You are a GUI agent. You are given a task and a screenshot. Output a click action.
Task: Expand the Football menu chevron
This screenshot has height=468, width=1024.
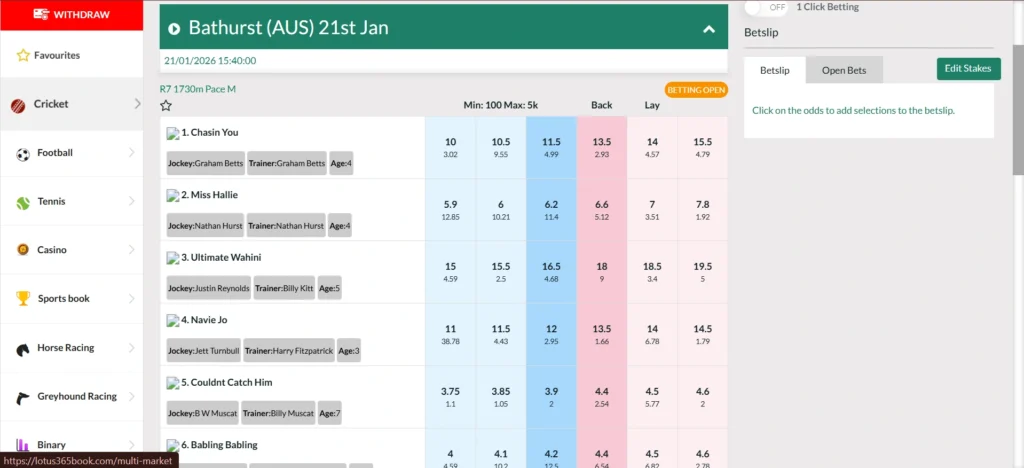[x=131, y=153]
